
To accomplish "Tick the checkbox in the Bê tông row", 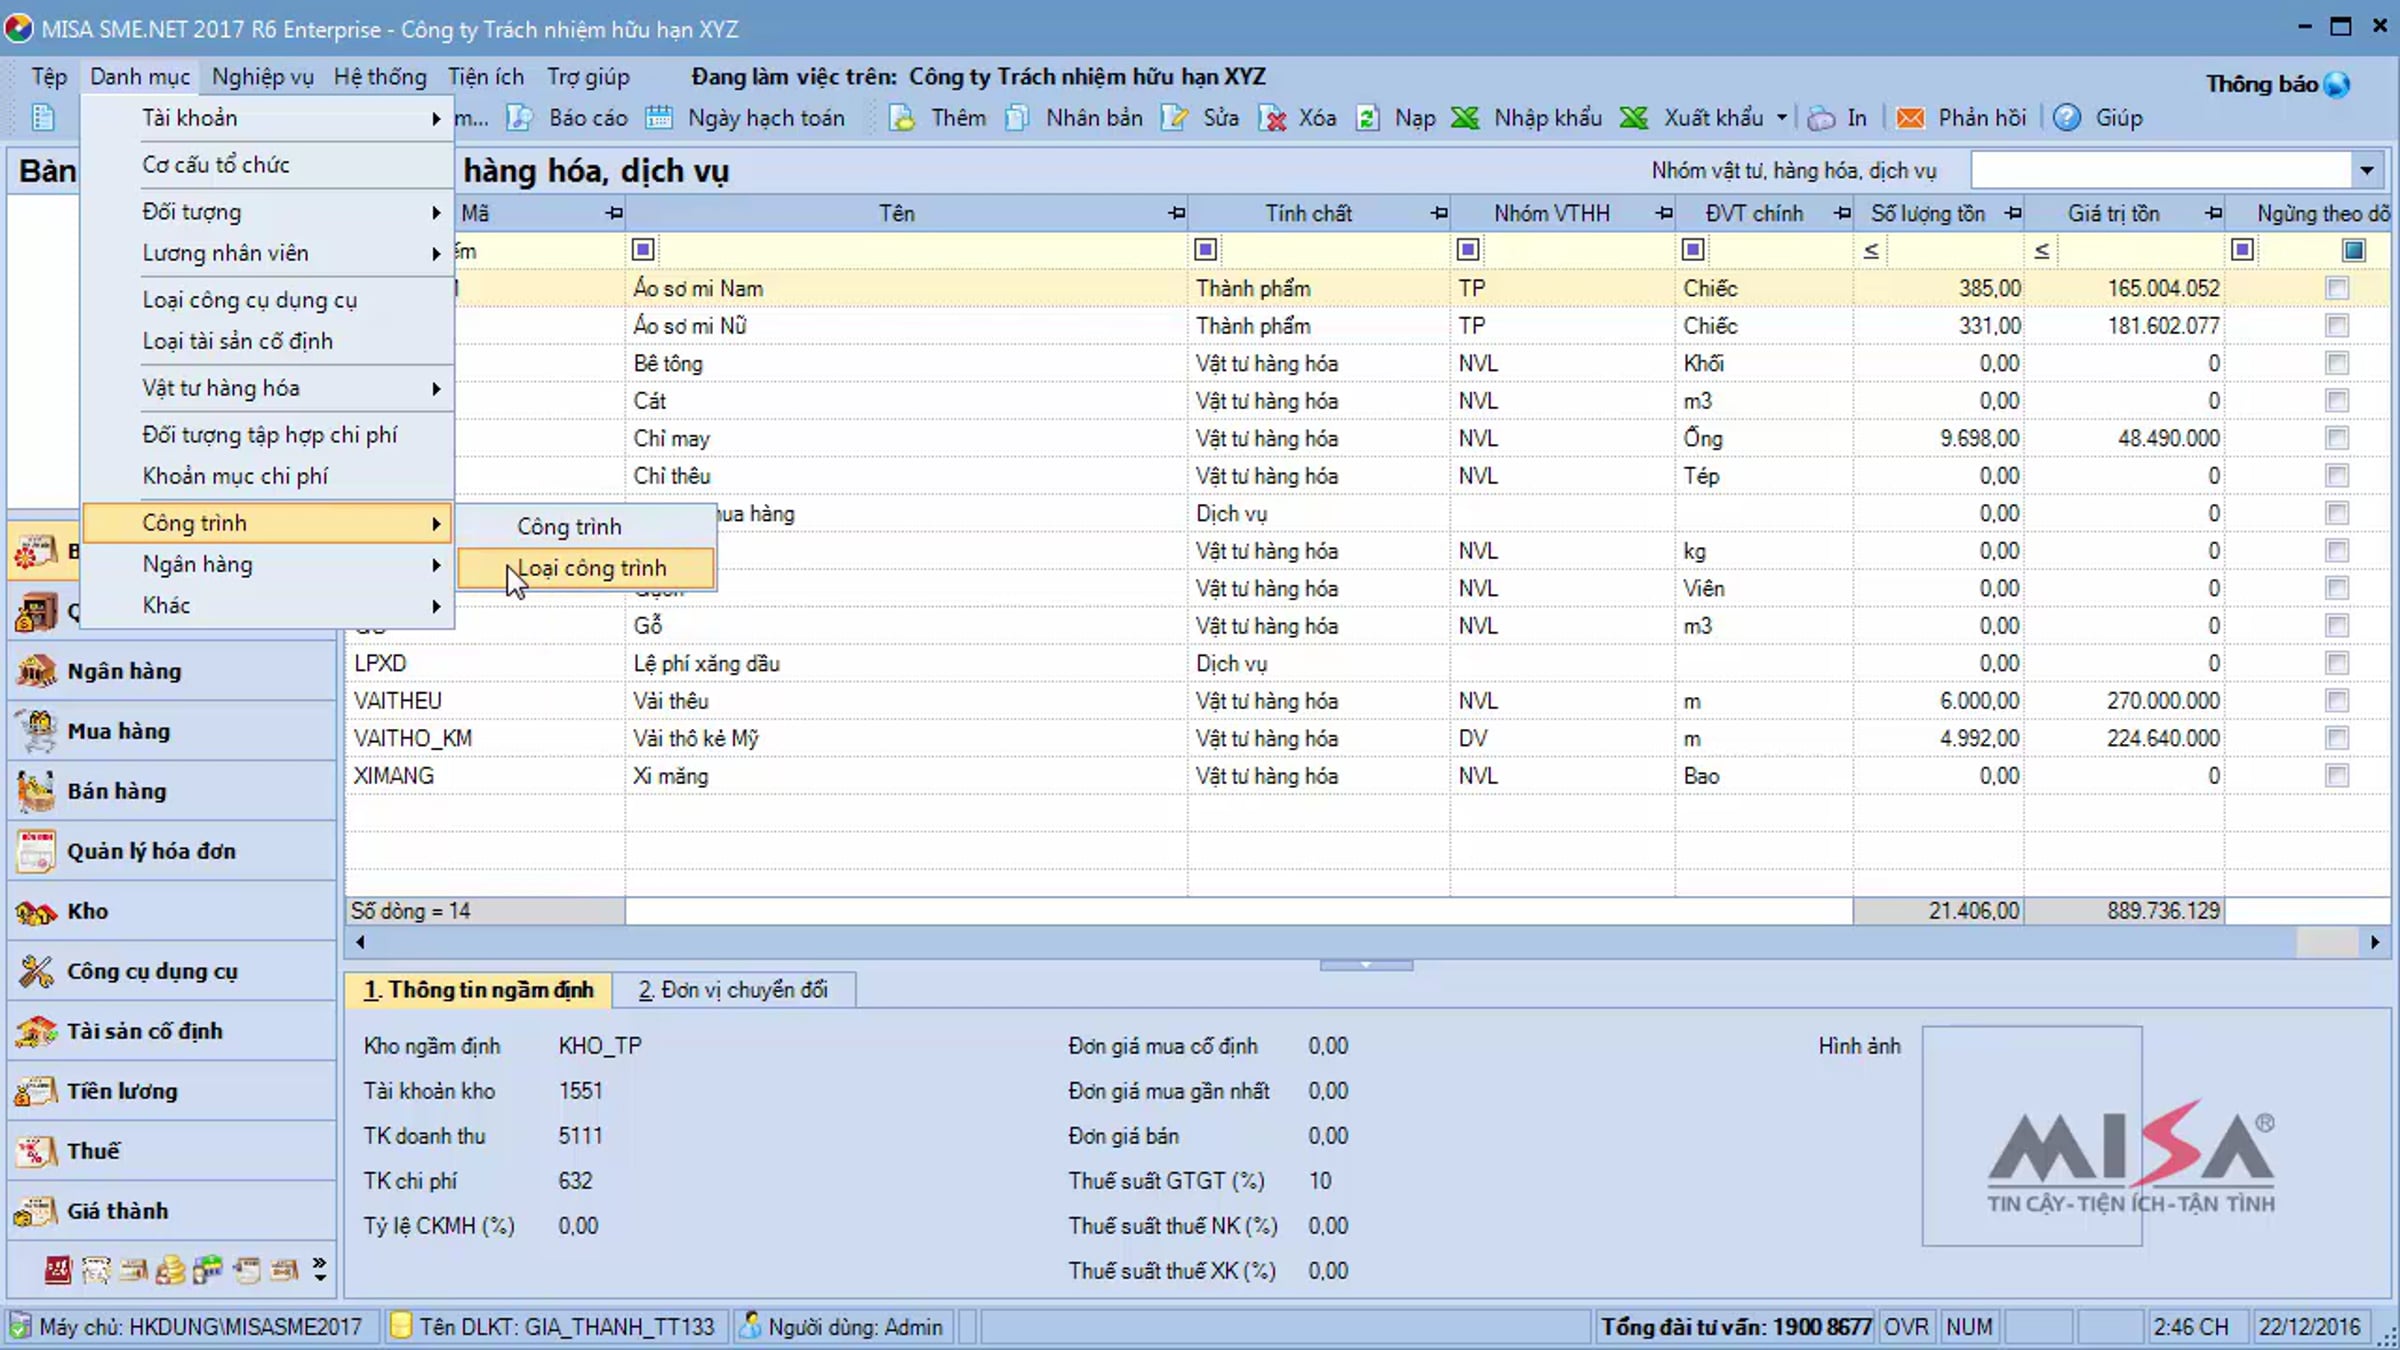I will click(x=2337, y=363).
